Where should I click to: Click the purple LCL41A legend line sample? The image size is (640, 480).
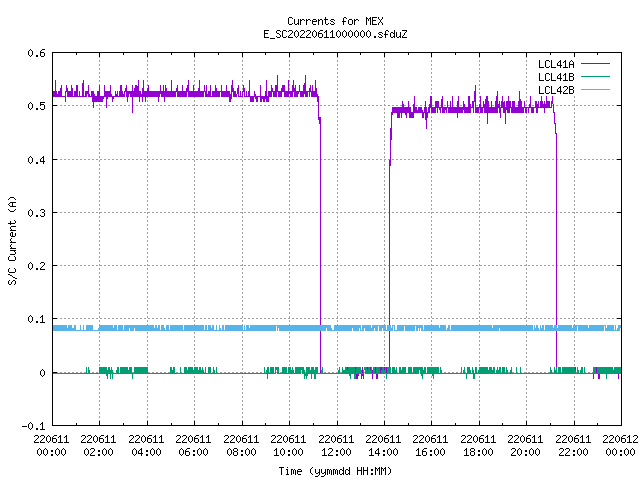click(x=595, y=64)
